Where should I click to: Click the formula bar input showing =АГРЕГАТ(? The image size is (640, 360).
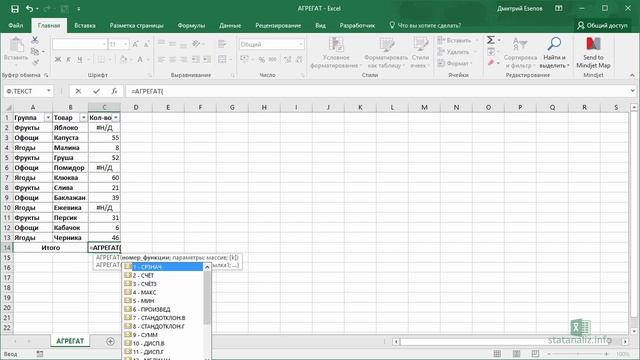point(376,91)
